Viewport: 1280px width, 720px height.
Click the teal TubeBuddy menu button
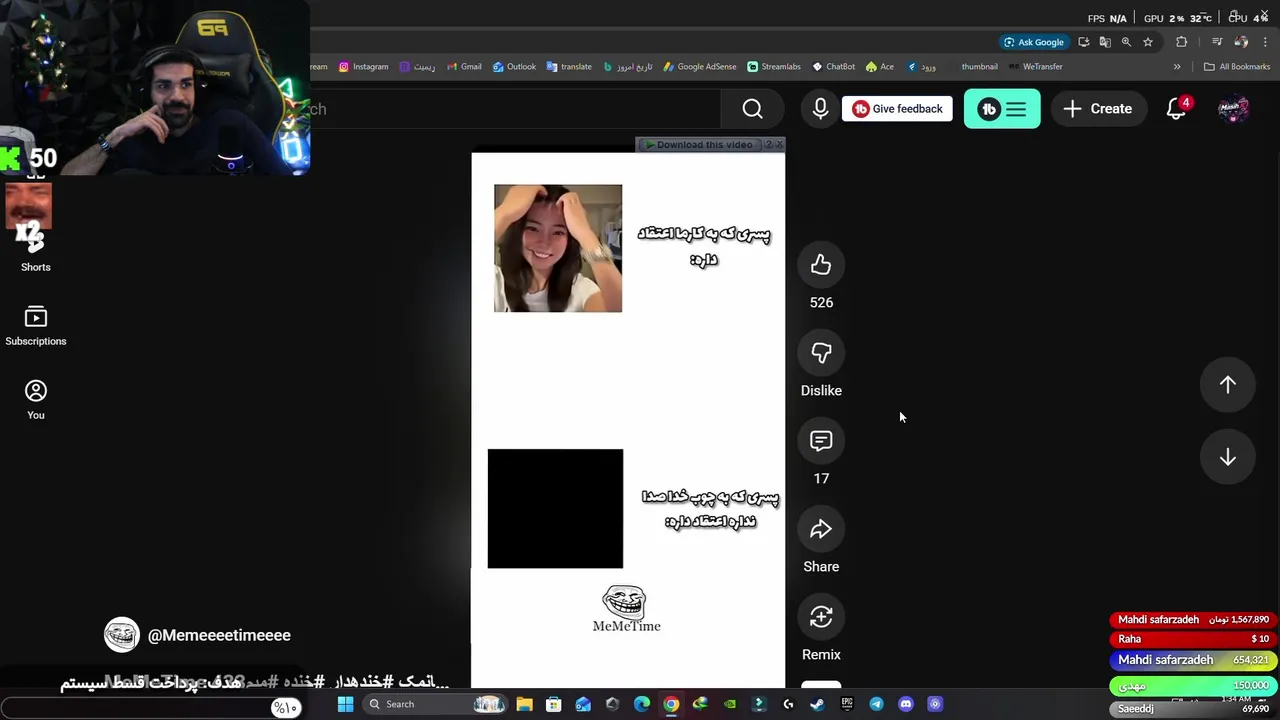click(x=1002, y=109)
